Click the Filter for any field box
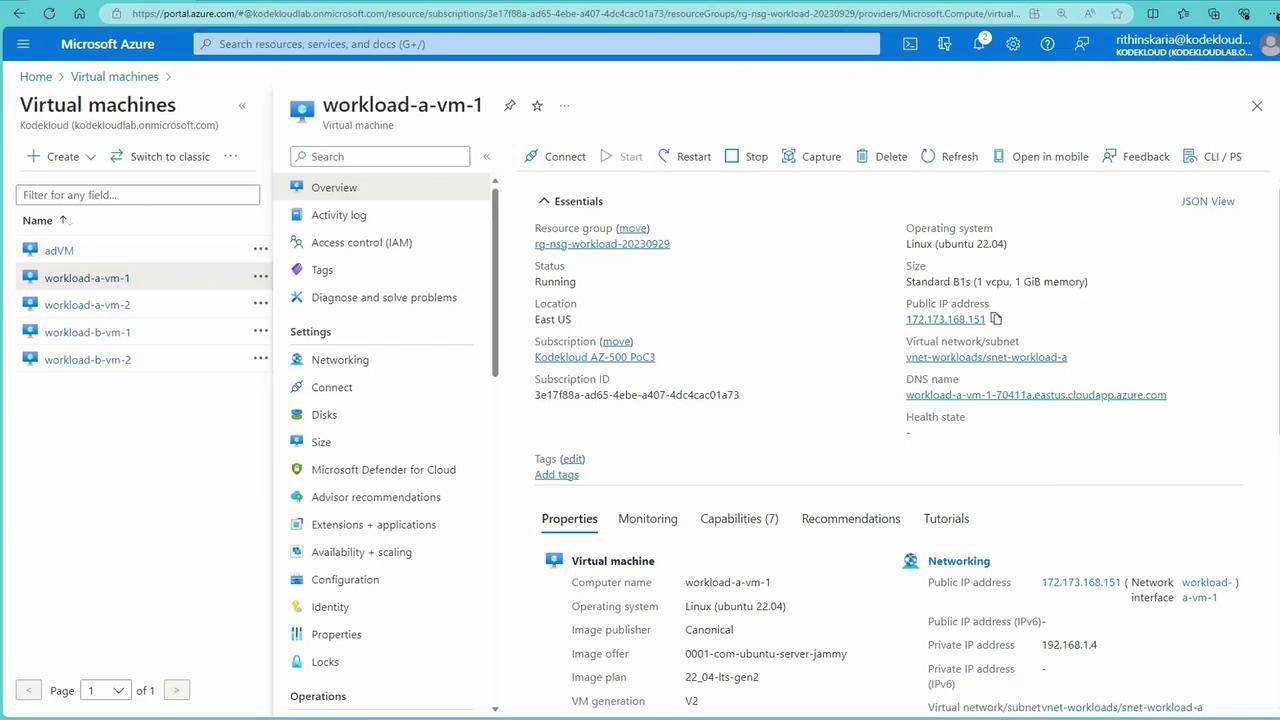 138,195
